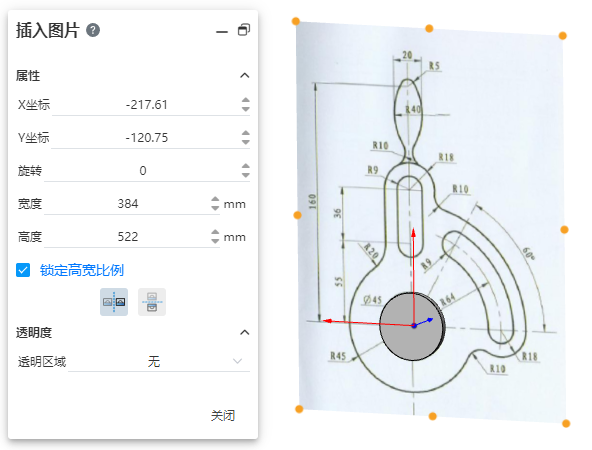Image resolution: width=592 pixels, height=450 pixels.
Task: Open the 透明区域 dropdown
Action: tap(159, 362)
